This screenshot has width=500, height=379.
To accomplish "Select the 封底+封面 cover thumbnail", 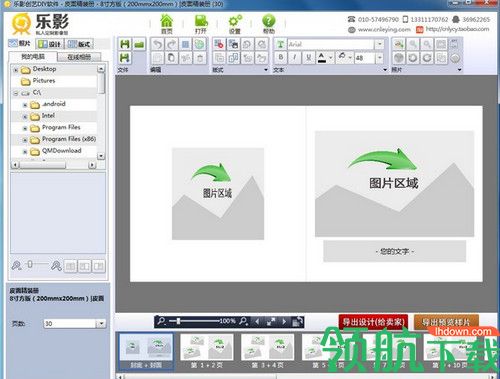I will (146, 351).
